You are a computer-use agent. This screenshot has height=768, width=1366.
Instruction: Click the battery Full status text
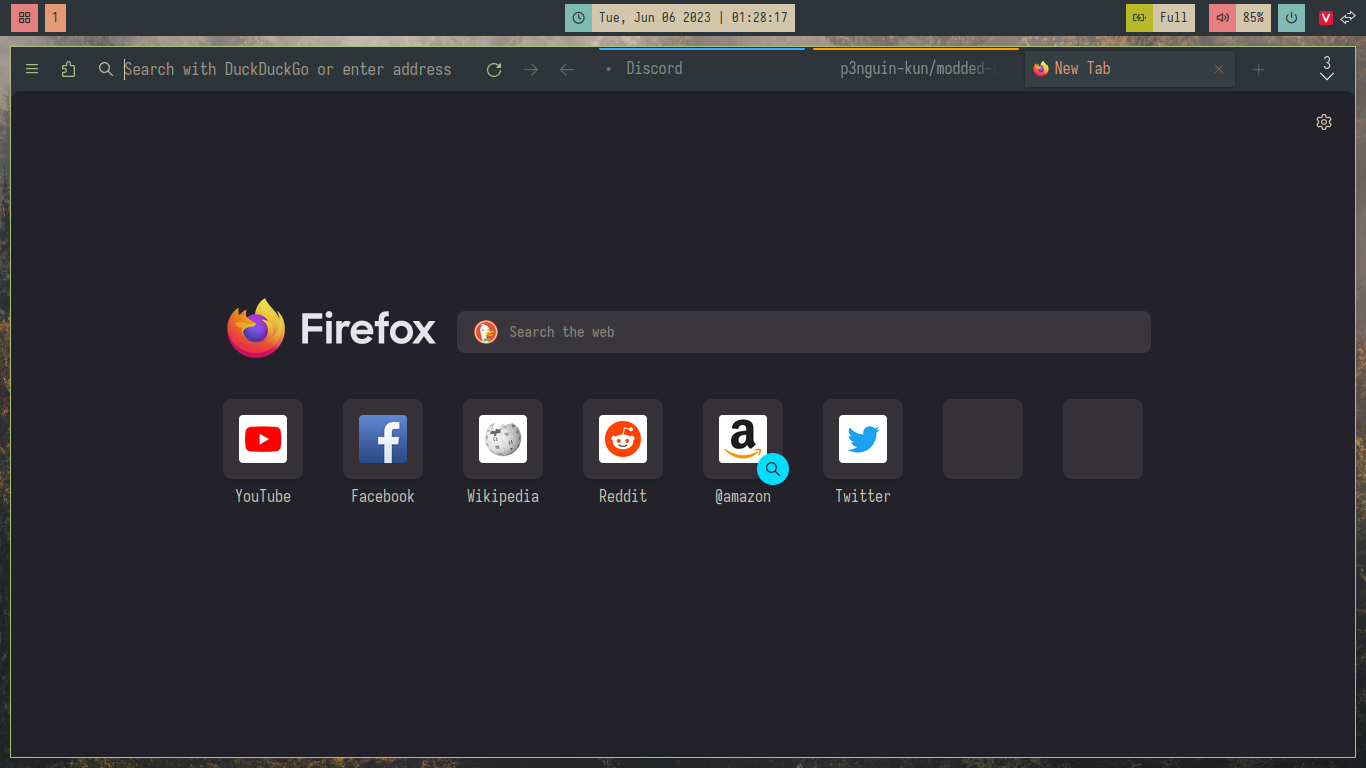tap(1174, 18)
